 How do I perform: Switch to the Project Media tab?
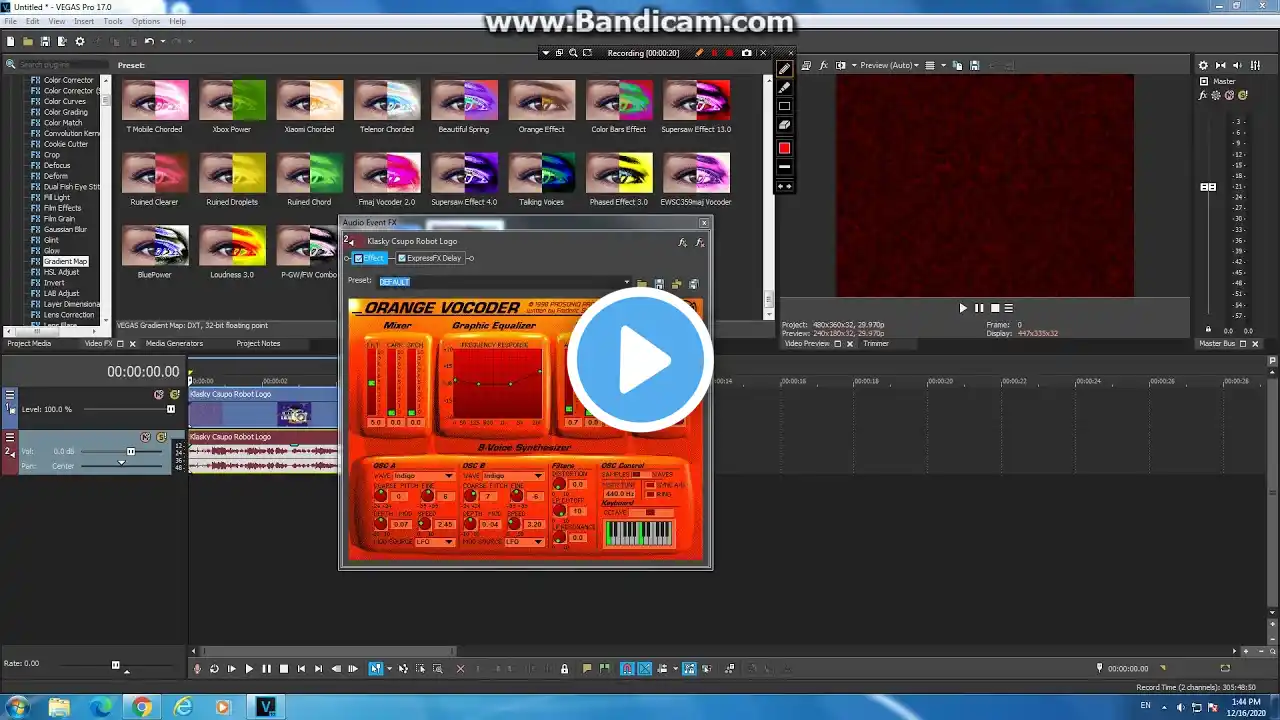pyautogui.click(x=29, y=343)
